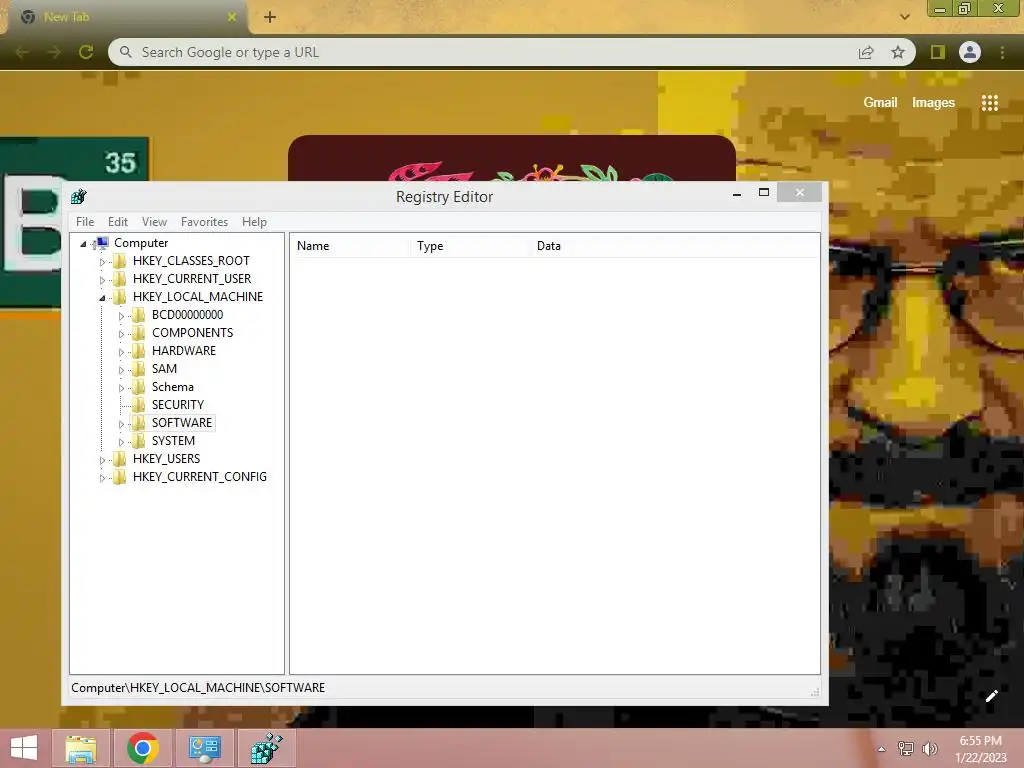Open the Help menu in Registry Editor
The image size is (1024, 768).
(x=254, y=222)
